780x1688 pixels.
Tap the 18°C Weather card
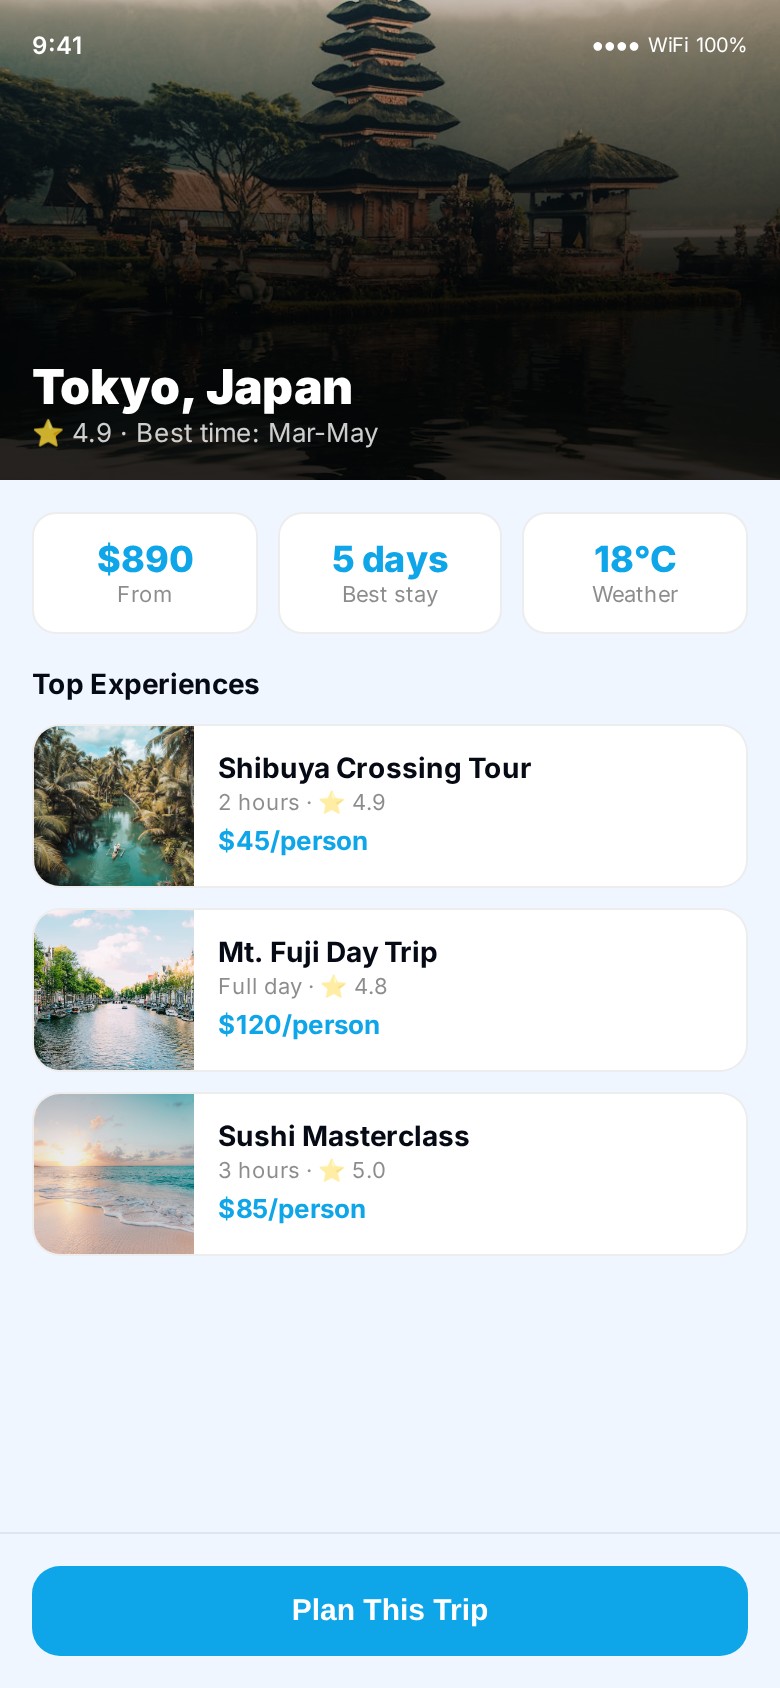pos(635,573)
